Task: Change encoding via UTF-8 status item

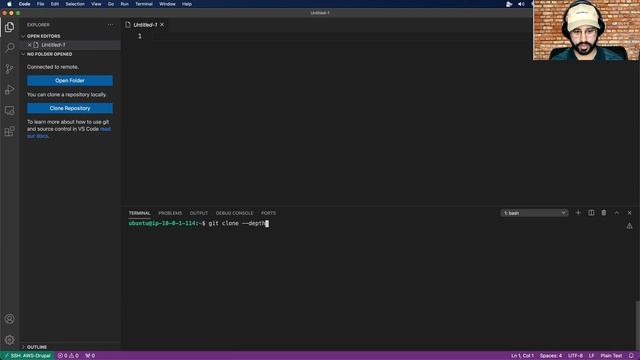Action: pos(576,356)
